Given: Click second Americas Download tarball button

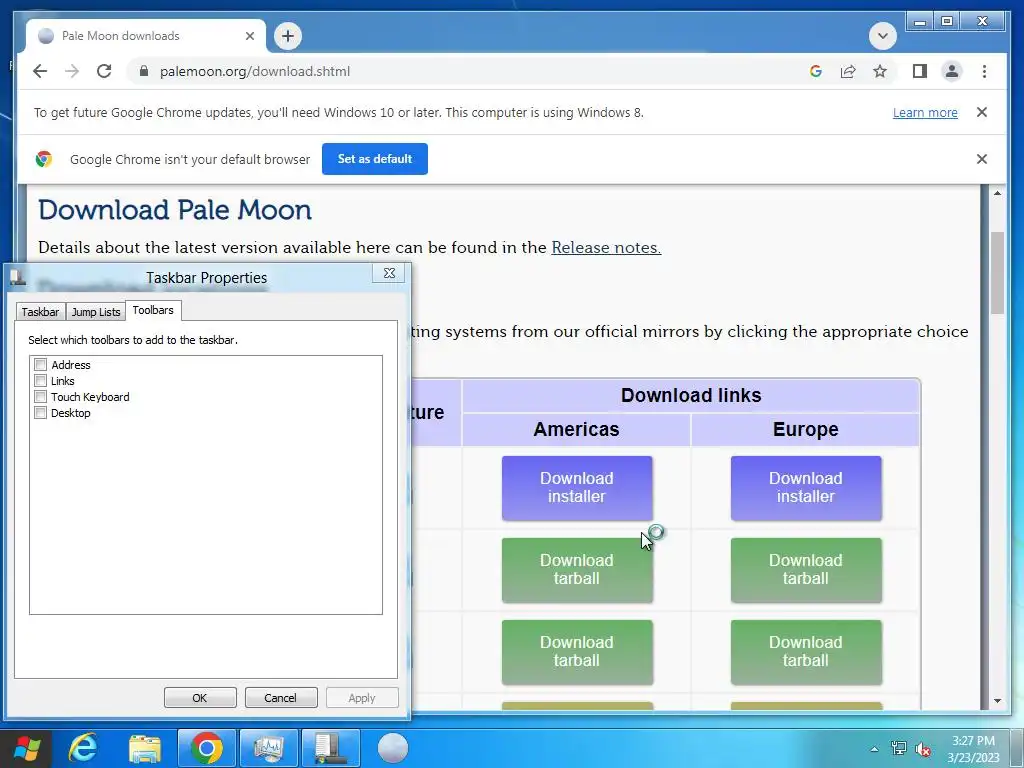Looking at the screenshot, I should tap(577, 652).
